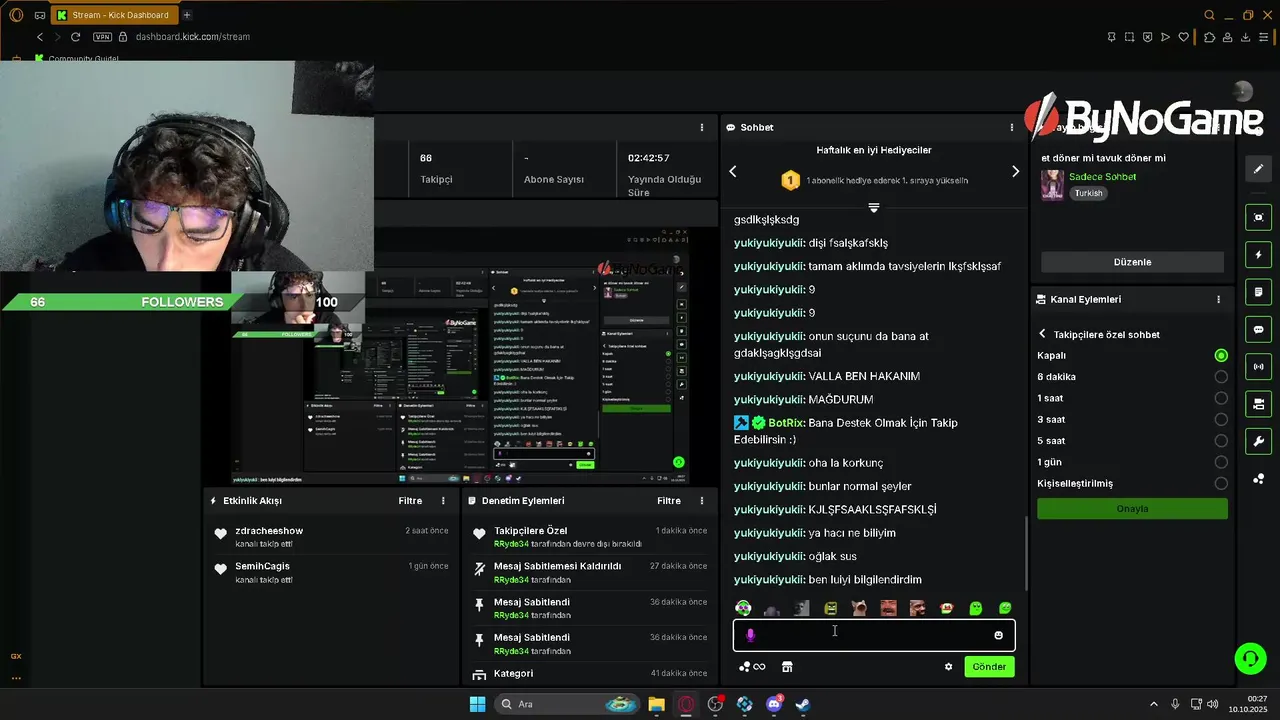Click Takipçilere Özel moderation entry
The height and width of the screenshot is (720, 1280).
(590, 537)
